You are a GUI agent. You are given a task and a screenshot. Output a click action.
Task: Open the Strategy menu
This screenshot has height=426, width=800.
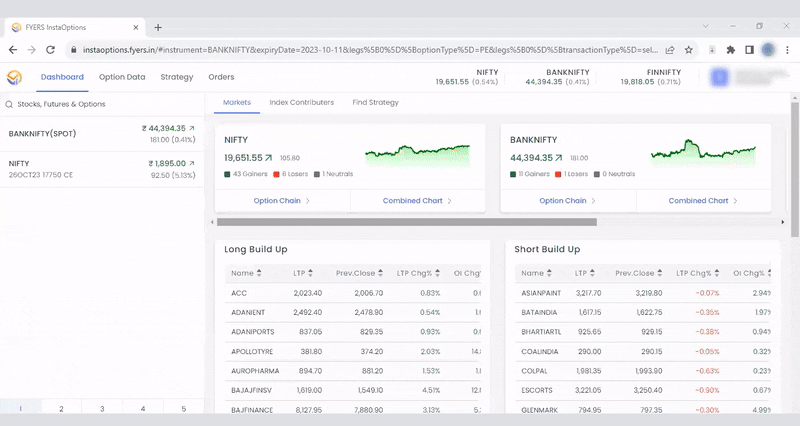pos(177,77)
